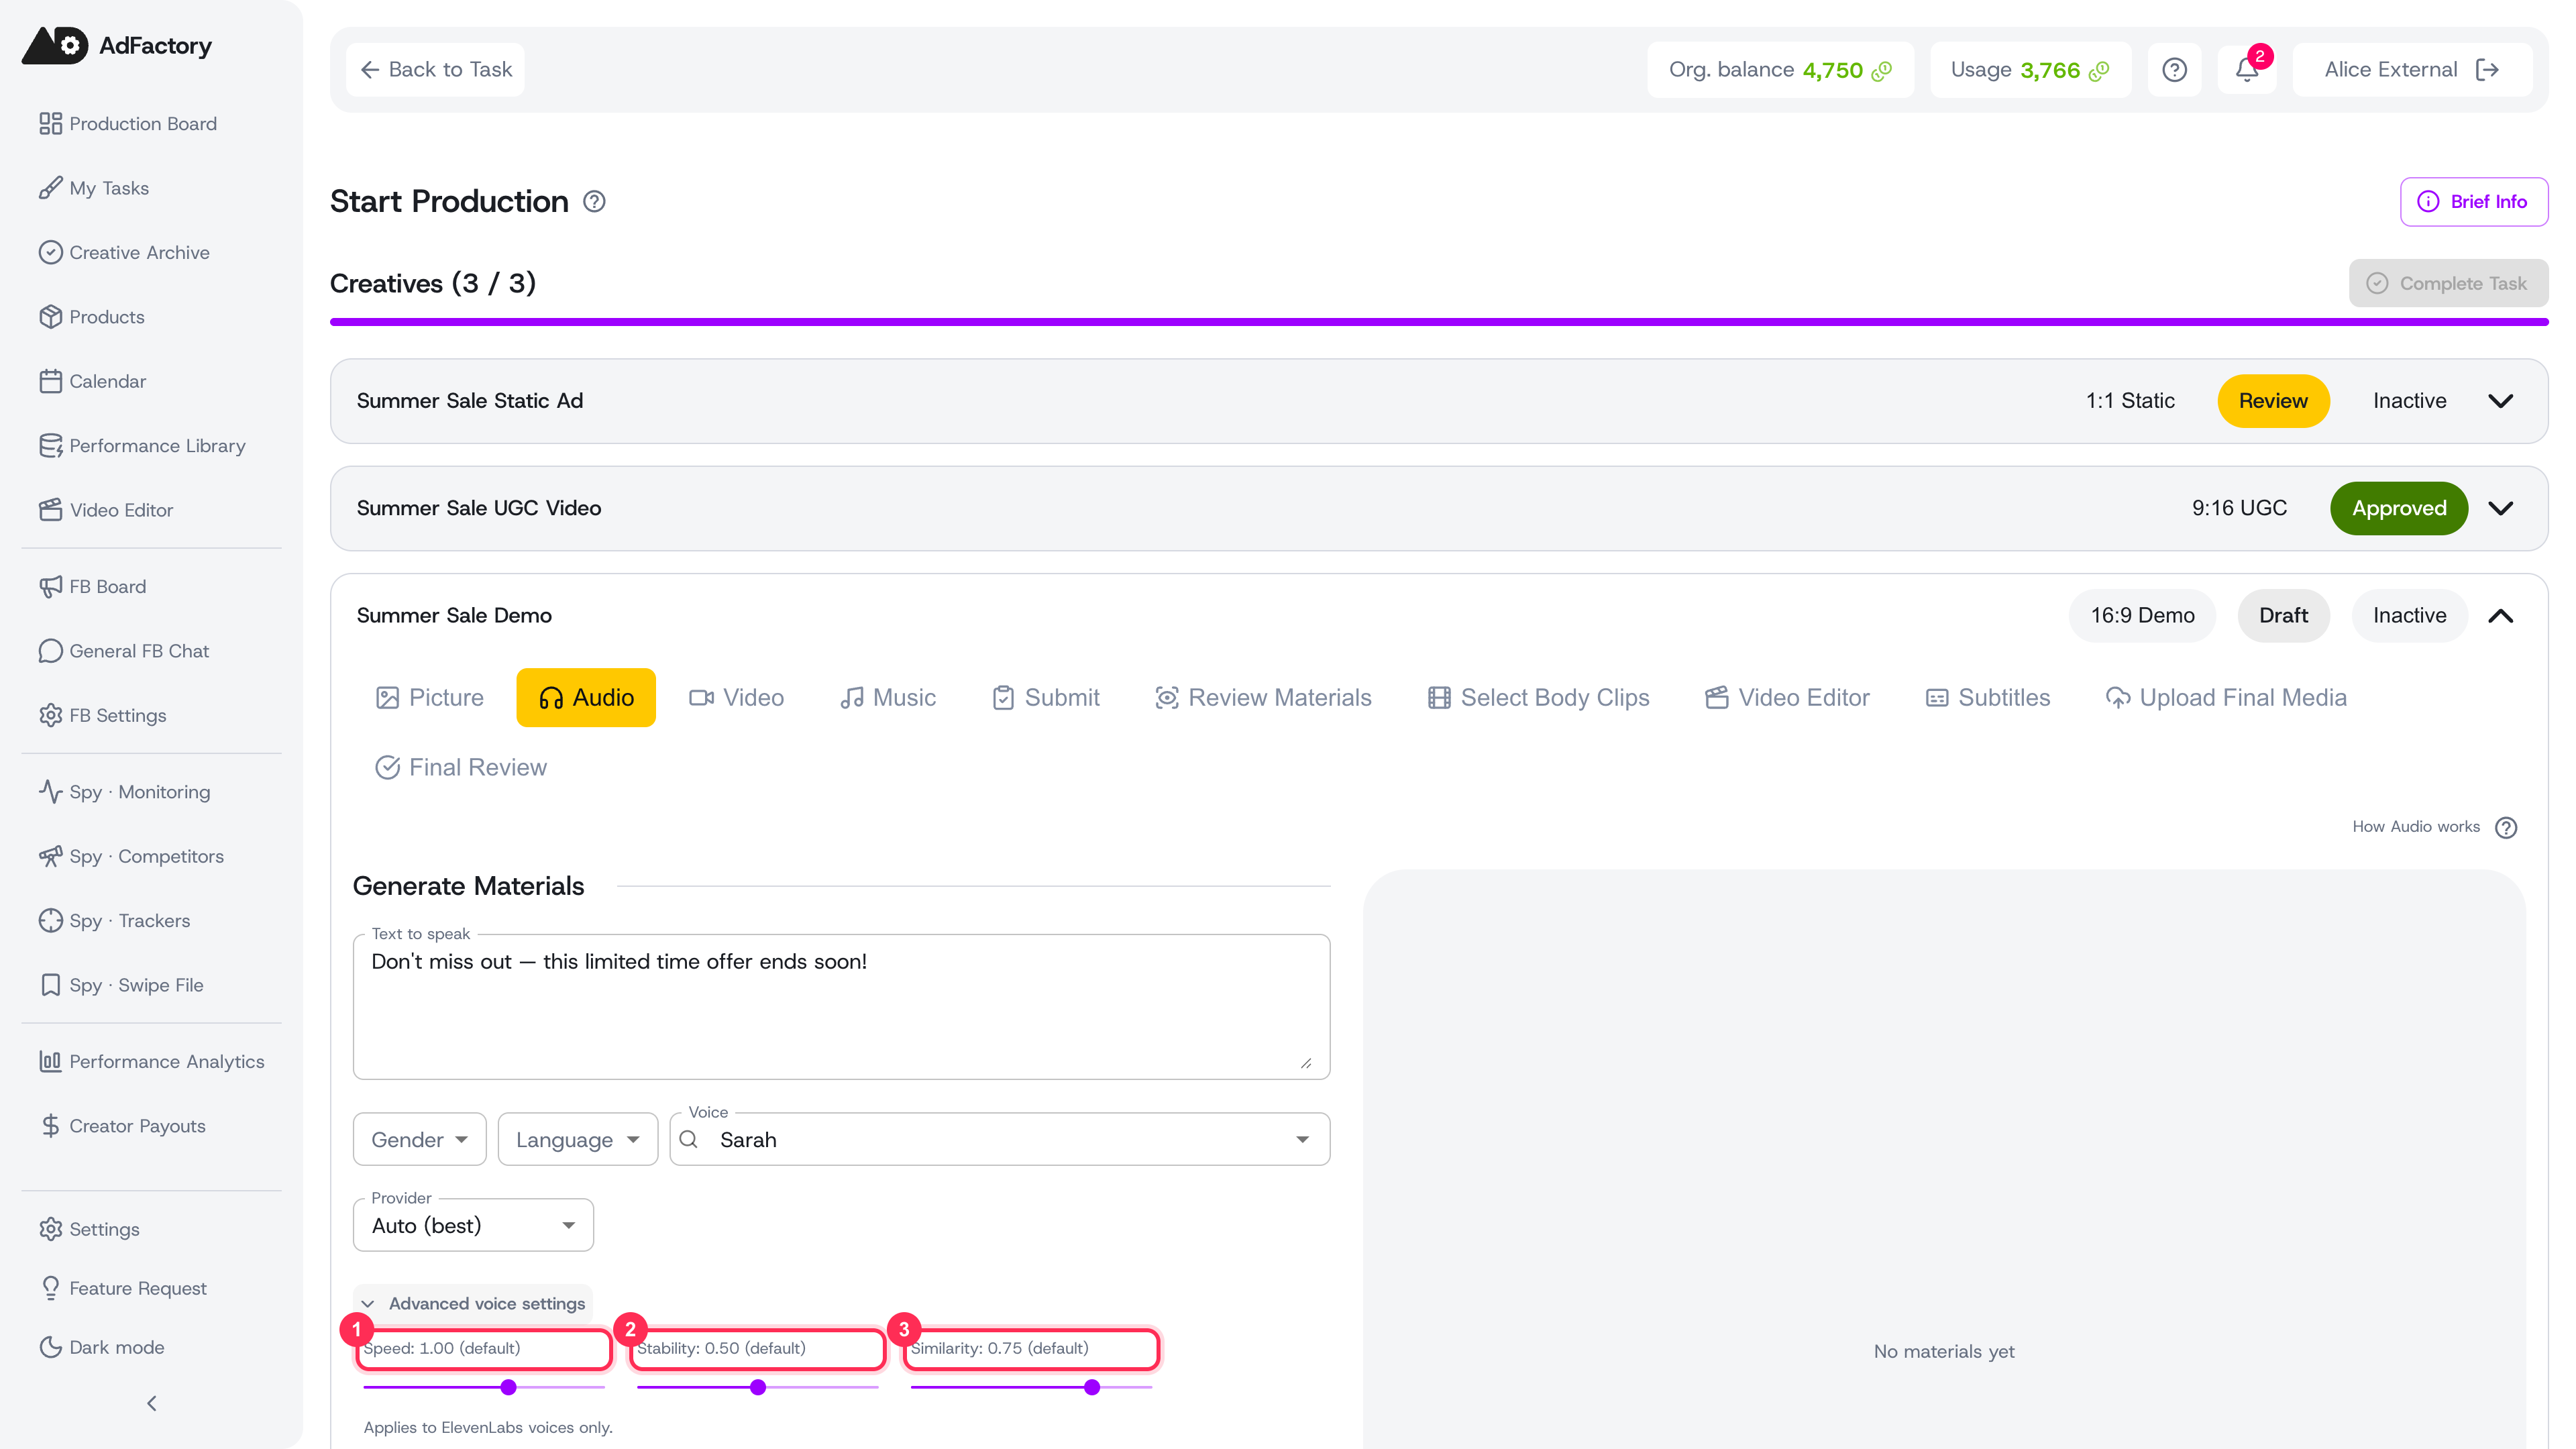Click the logout icon next to Alice External
The width and height of the screenshot is (2576, 1449).
pyautogui.click(x=2487, y=69)
